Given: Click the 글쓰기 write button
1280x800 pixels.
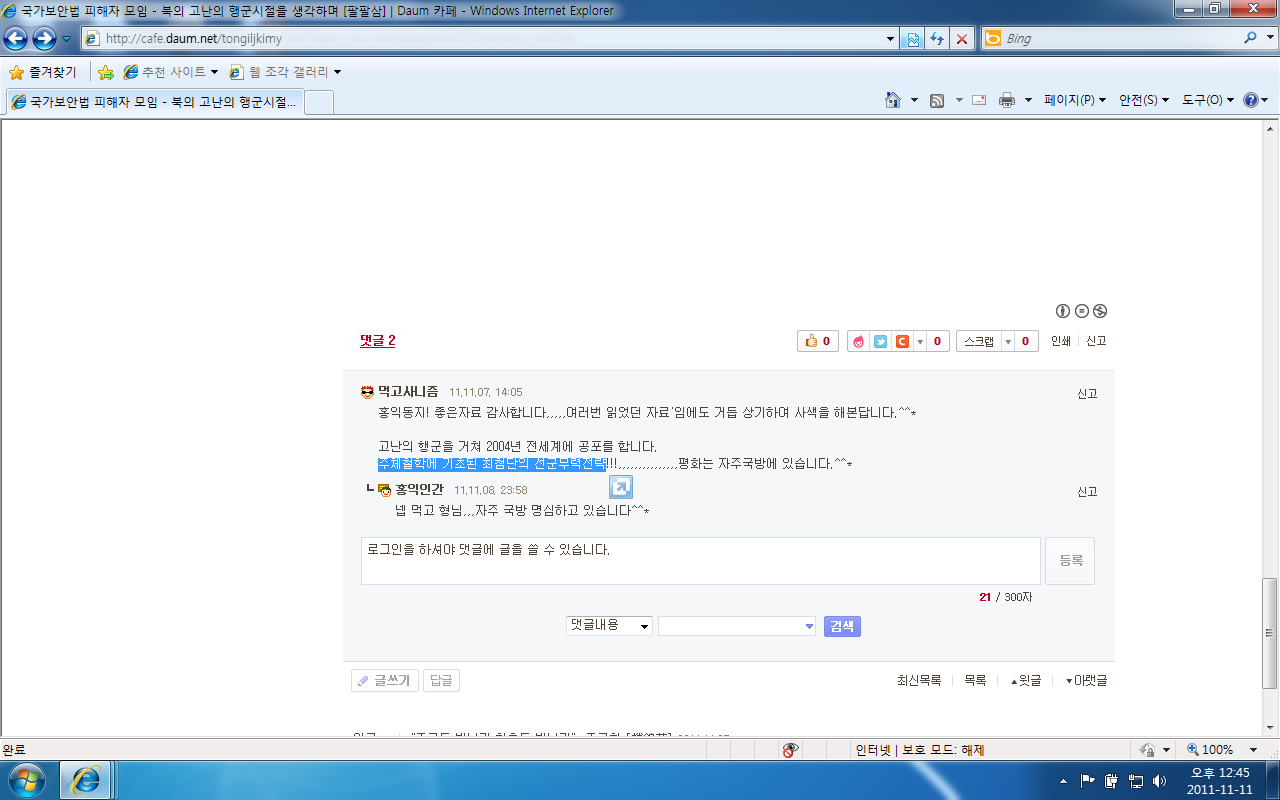Looking at the screenshot, I should [385, 680].
